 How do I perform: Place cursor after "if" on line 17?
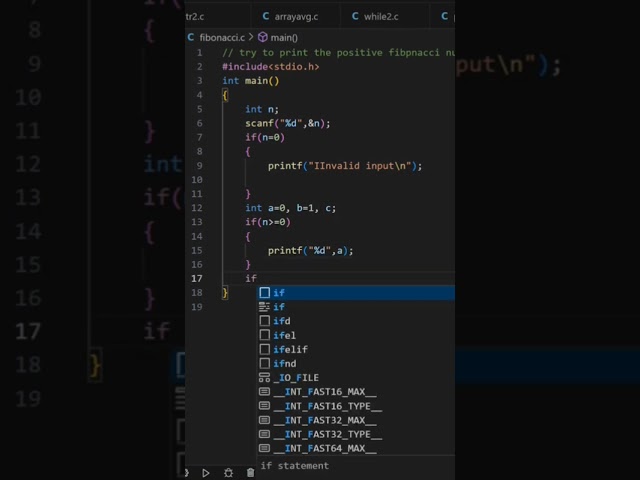click(x=257, y=278)
